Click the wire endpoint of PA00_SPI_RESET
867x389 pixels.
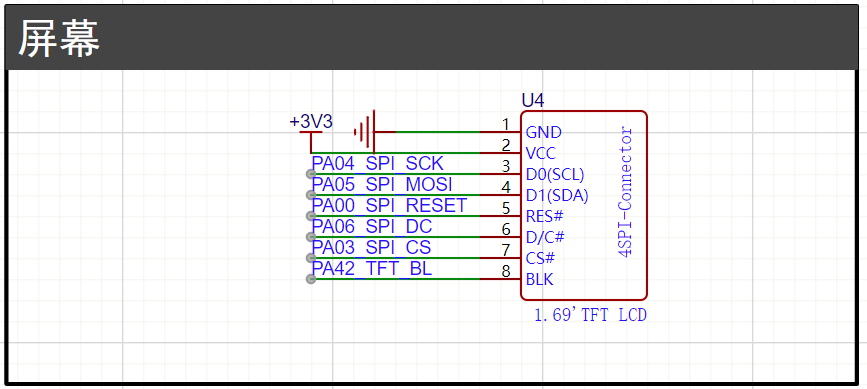(x=311, y=216)
